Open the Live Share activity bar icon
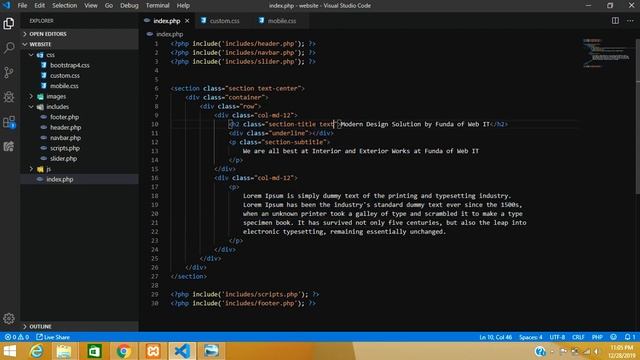This screenshot has width=640, height=360. coord(9,146)
